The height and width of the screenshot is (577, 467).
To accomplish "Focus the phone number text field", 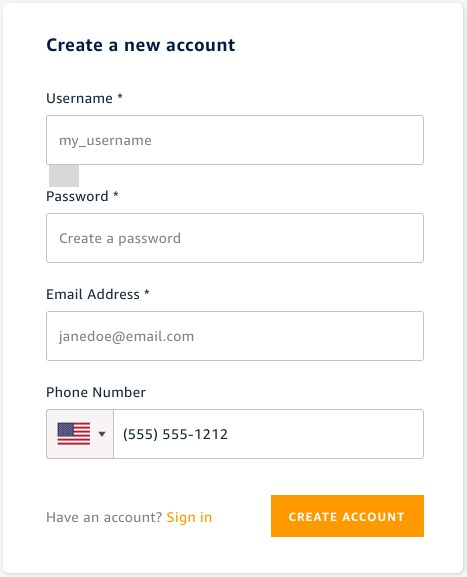I will [269, 434].
